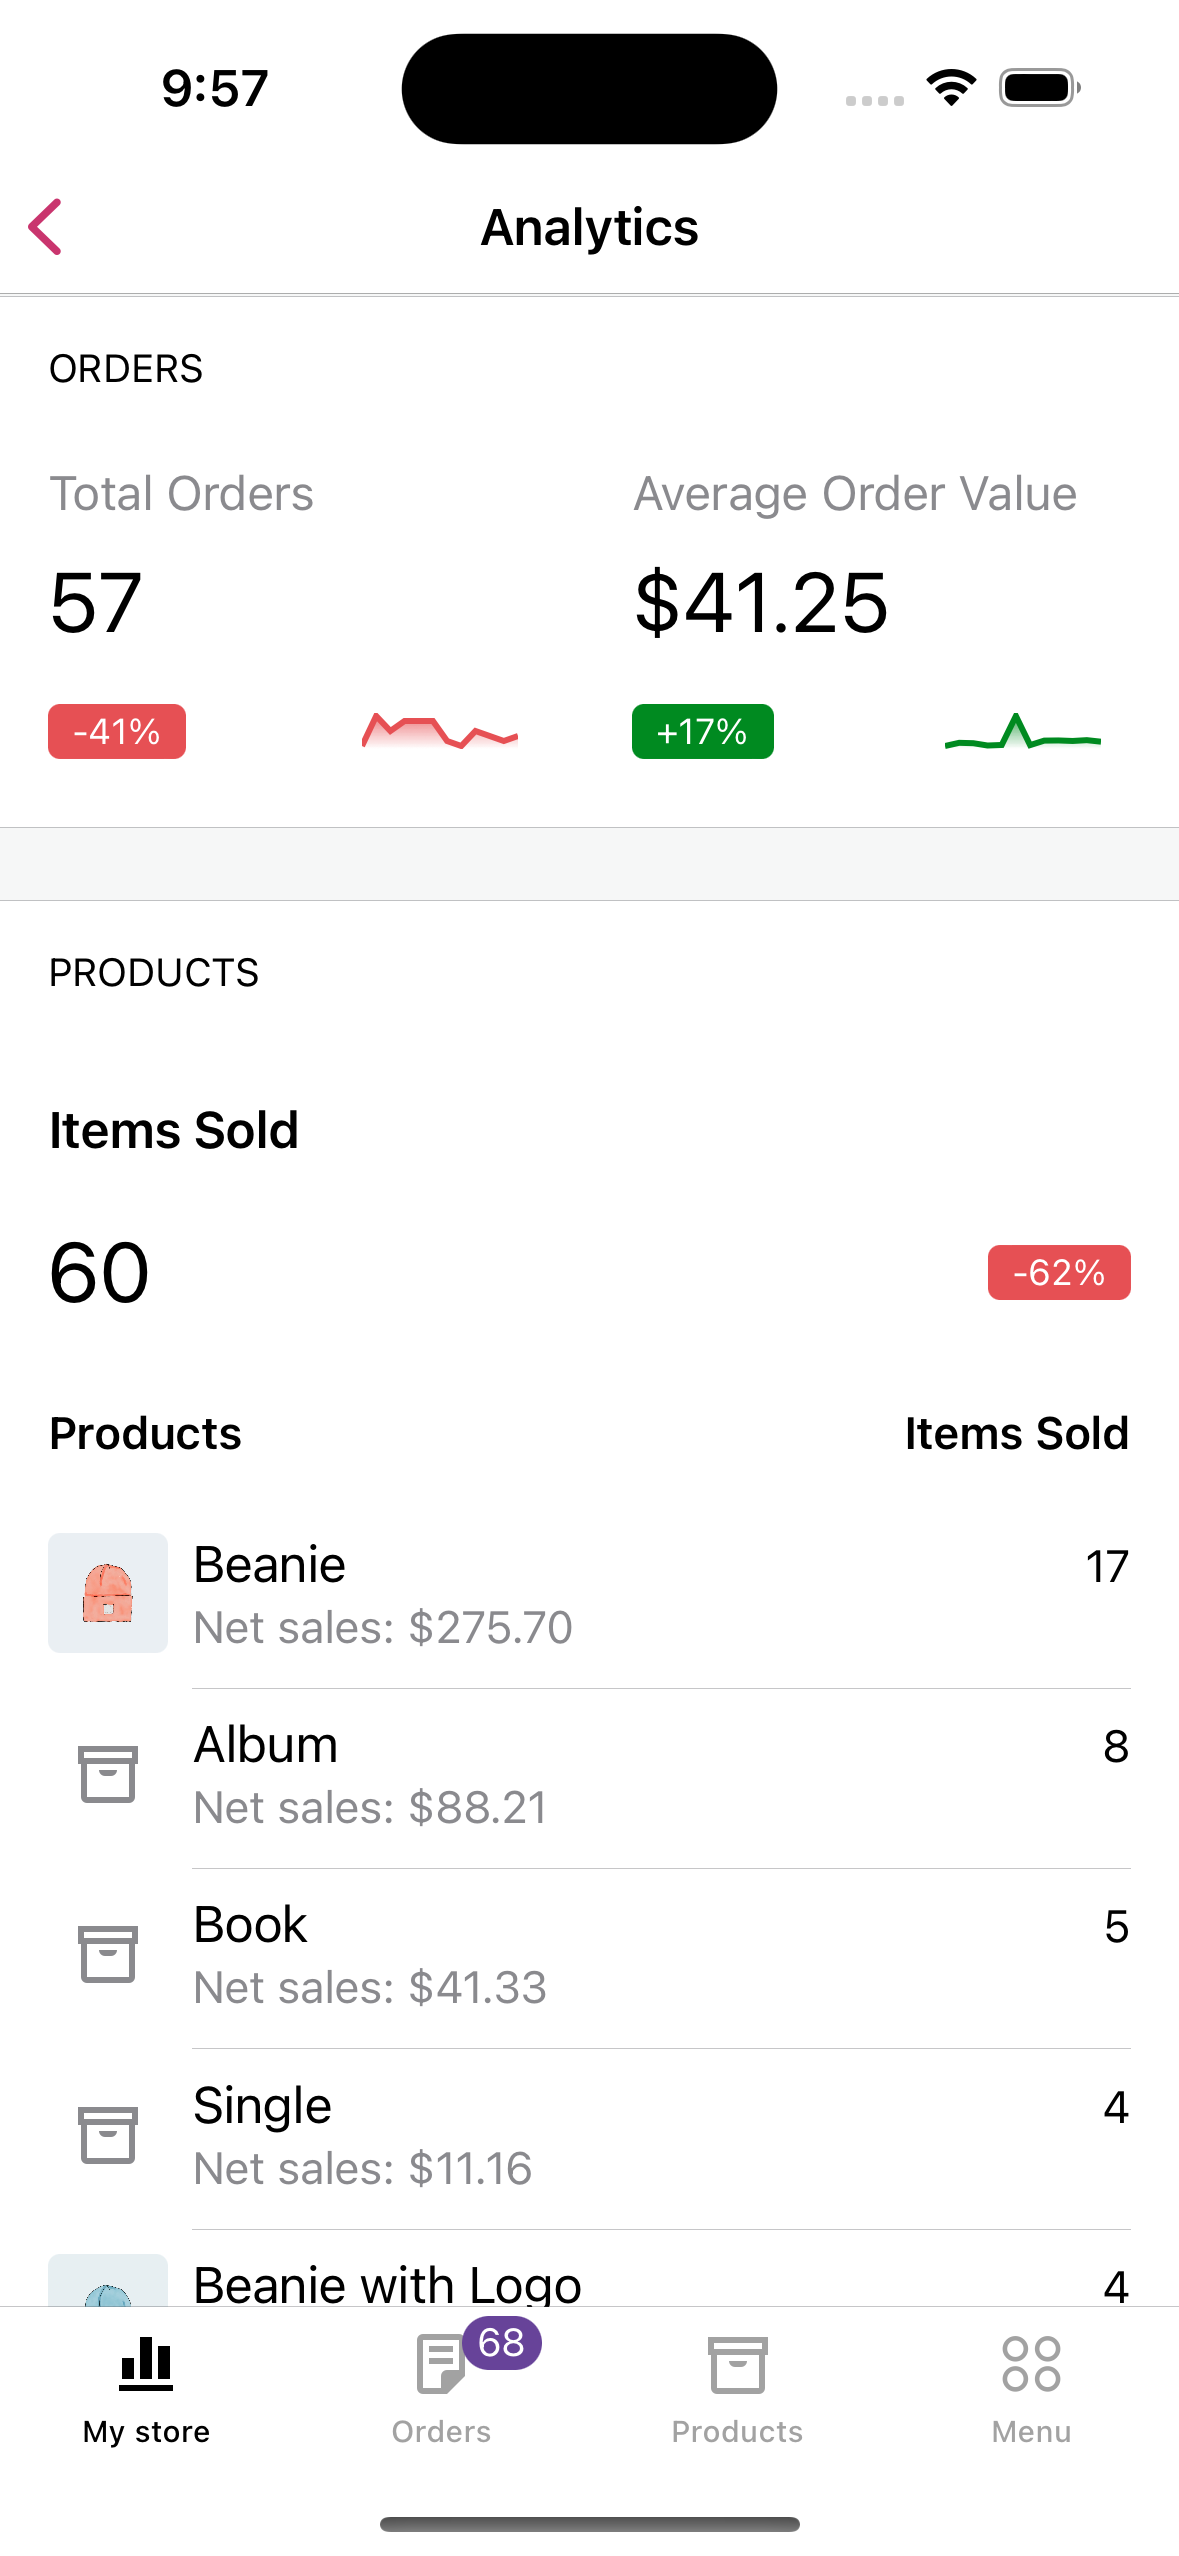Tap the Beanie product thumbnail

108,1593
